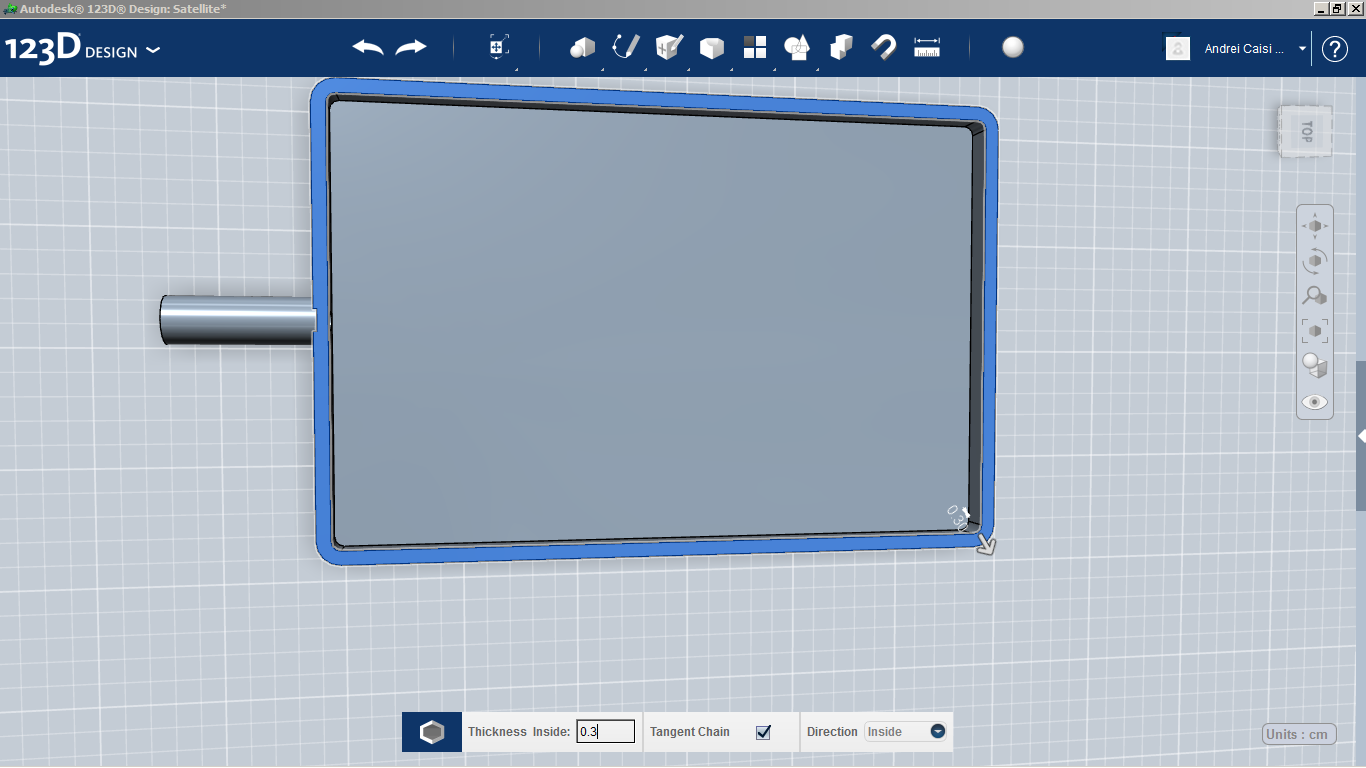This screenshot has width=1366, height=768.
Task: Toggle materials and outlines display
Action: 1315,366
